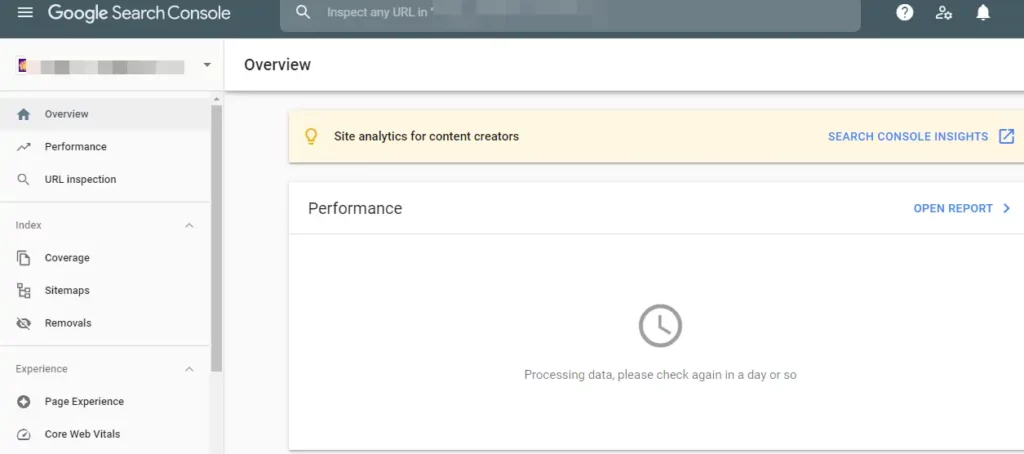Click the sidebar vertical scrollbar
The image size is (1024, 454).
[216, 240]
